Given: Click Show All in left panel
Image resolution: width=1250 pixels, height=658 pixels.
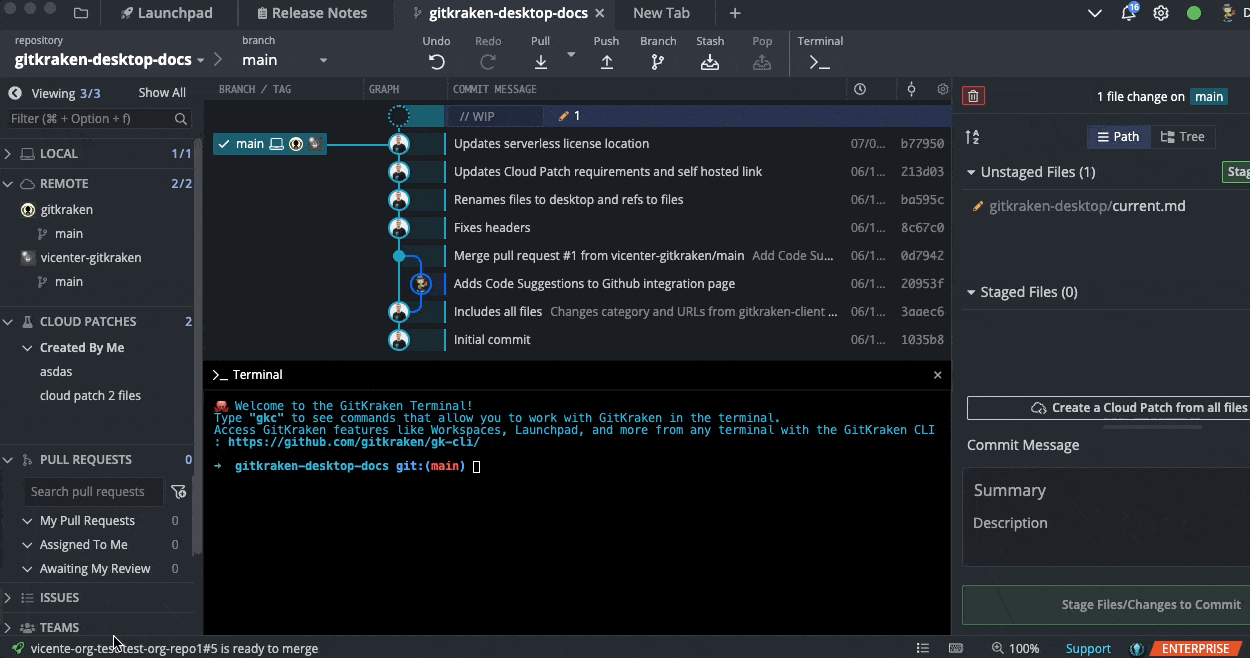Looking at the screenshot, I should point(162,93).
